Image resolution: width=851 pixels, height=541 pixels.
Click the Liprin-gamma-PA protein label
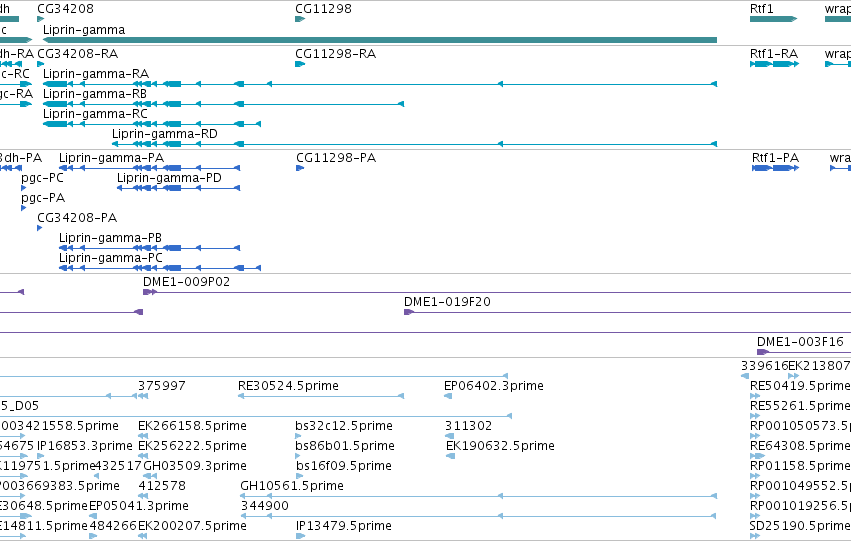tap(111, 158)
